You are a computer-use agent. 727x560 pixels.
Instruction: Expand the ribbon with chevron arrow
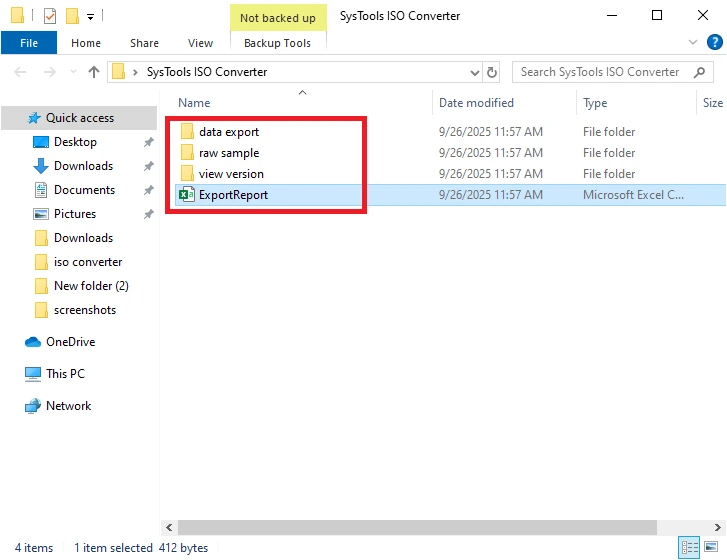pyautogui.click(x=693, y=43)
